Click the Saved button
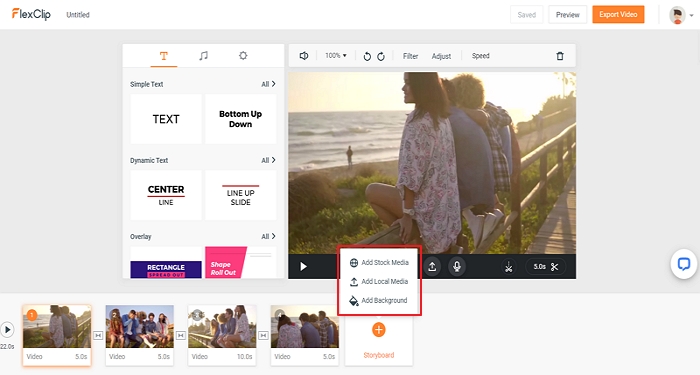The width and height of the screenshot is (700, 375). [x=526, y=15]
